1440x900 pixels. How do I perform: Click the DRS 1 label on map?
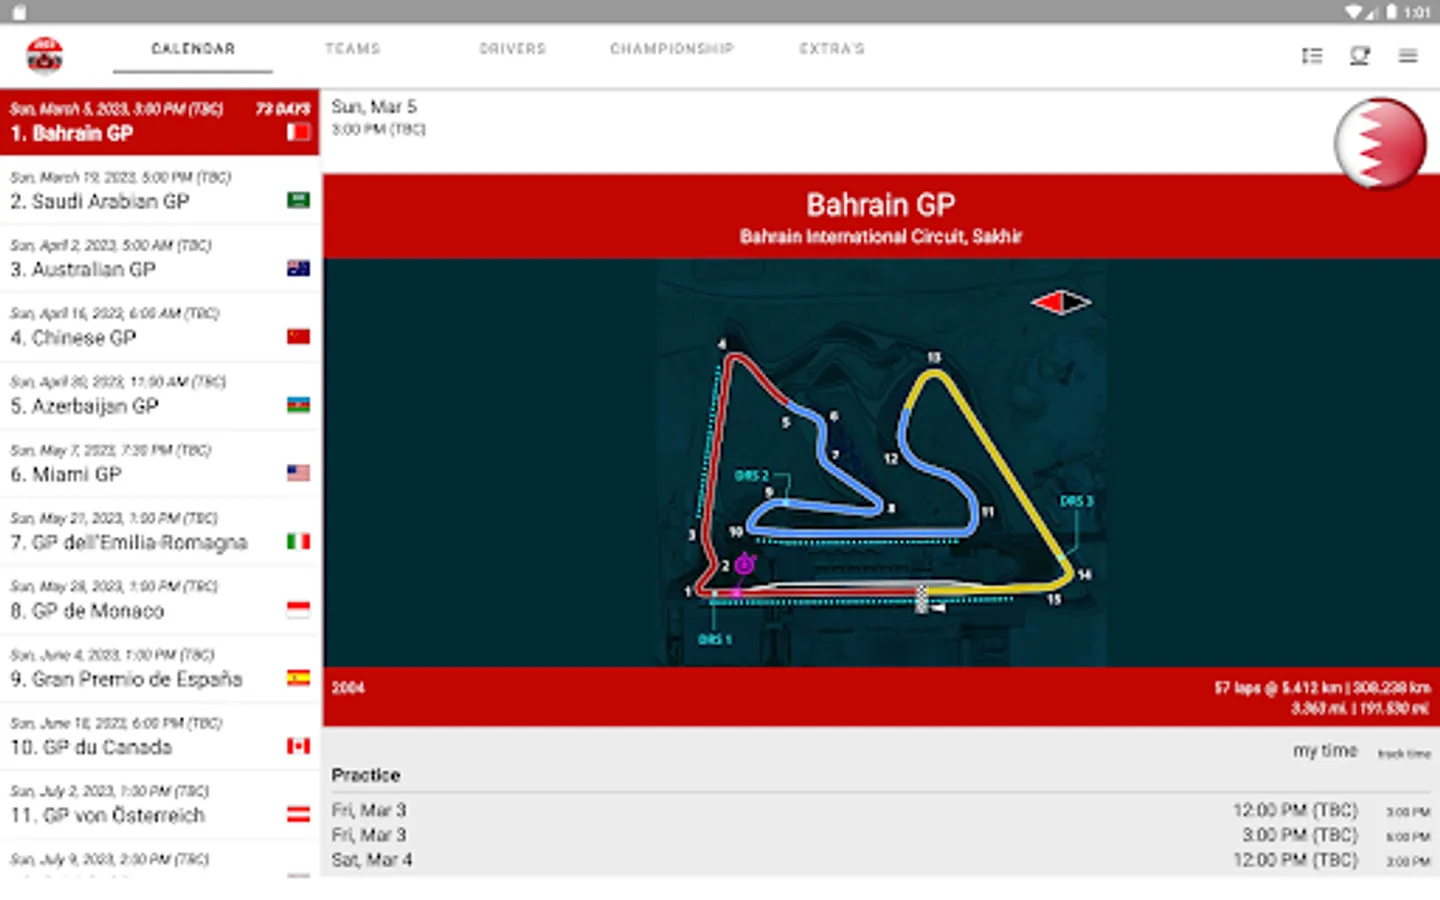pyautogui.click(x=715, y=639)
